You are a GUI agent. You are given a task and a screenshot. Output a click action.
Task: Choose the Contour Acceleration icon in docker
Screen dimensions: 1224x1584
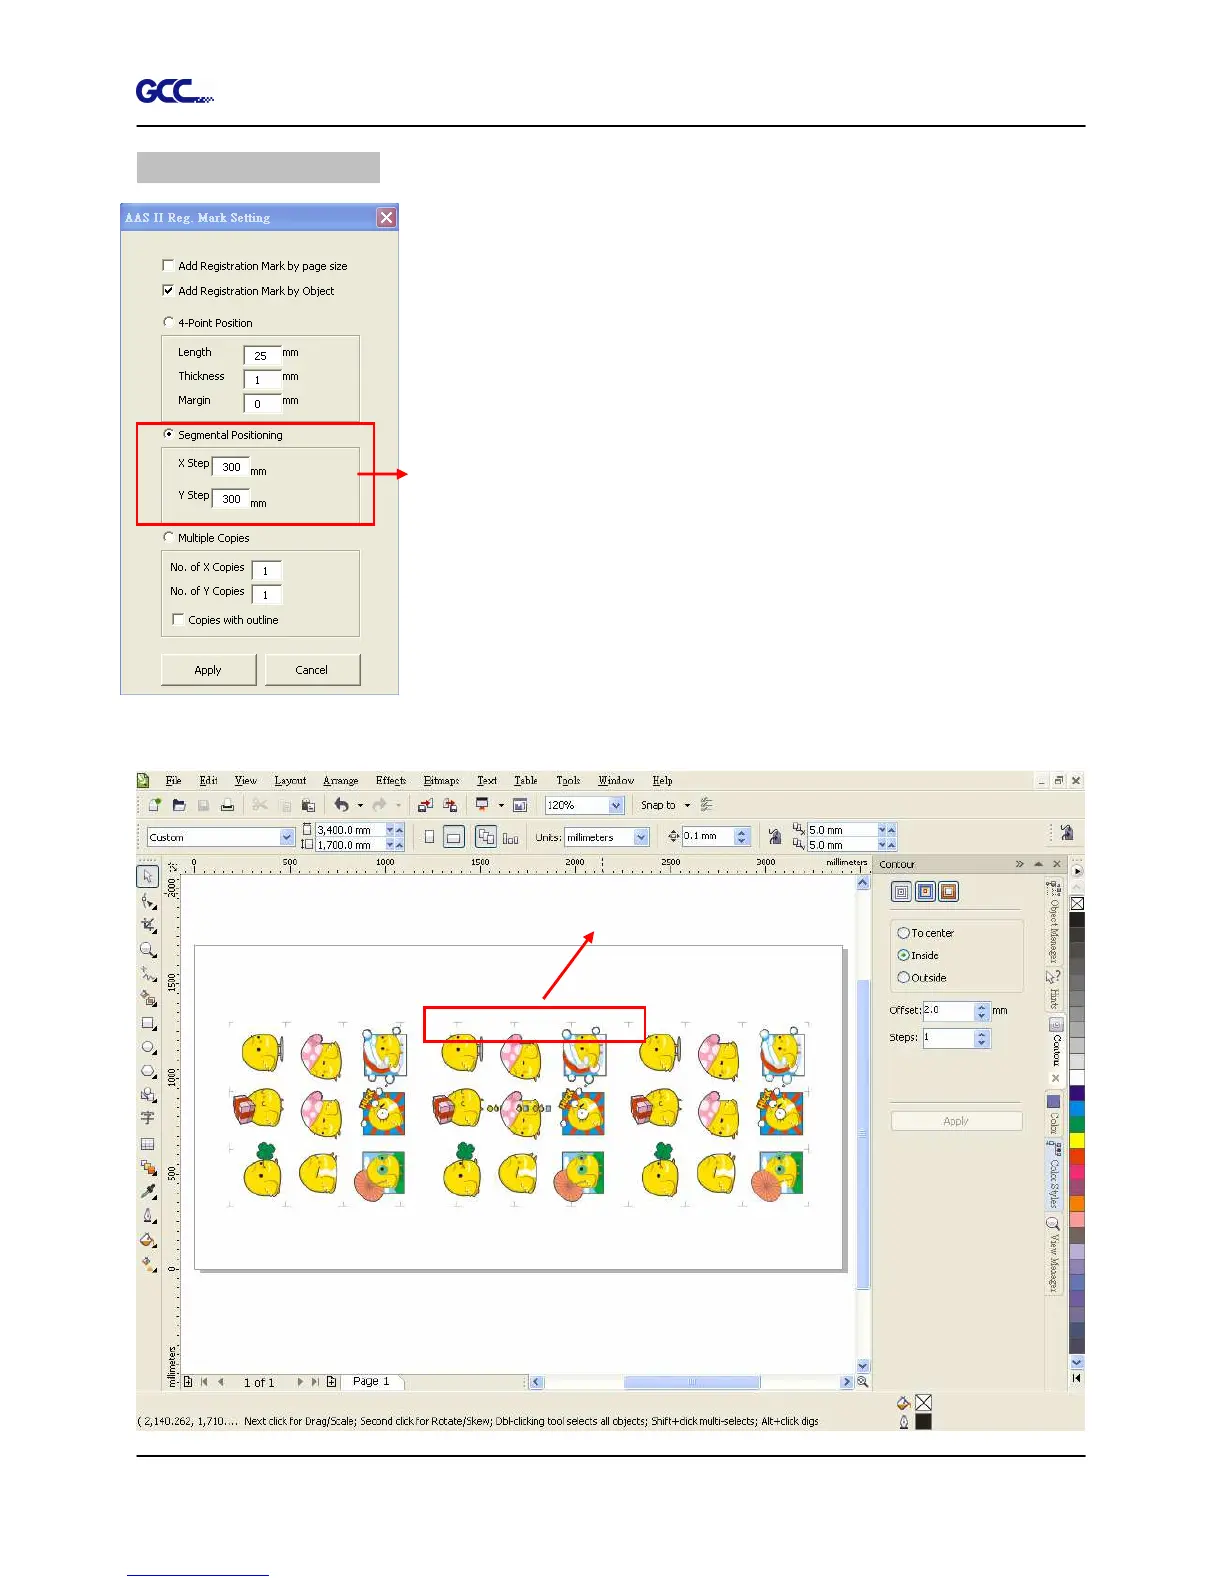tap(948, 891)
